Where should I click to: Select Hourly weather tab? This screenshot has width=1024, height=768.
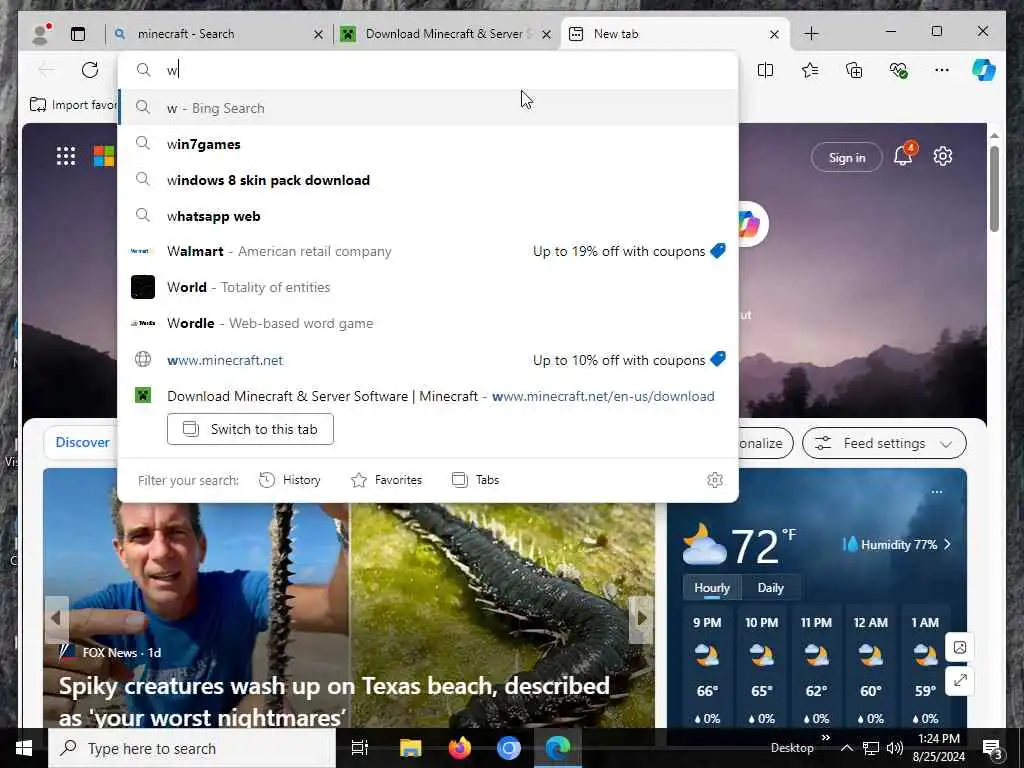(712, 588)
